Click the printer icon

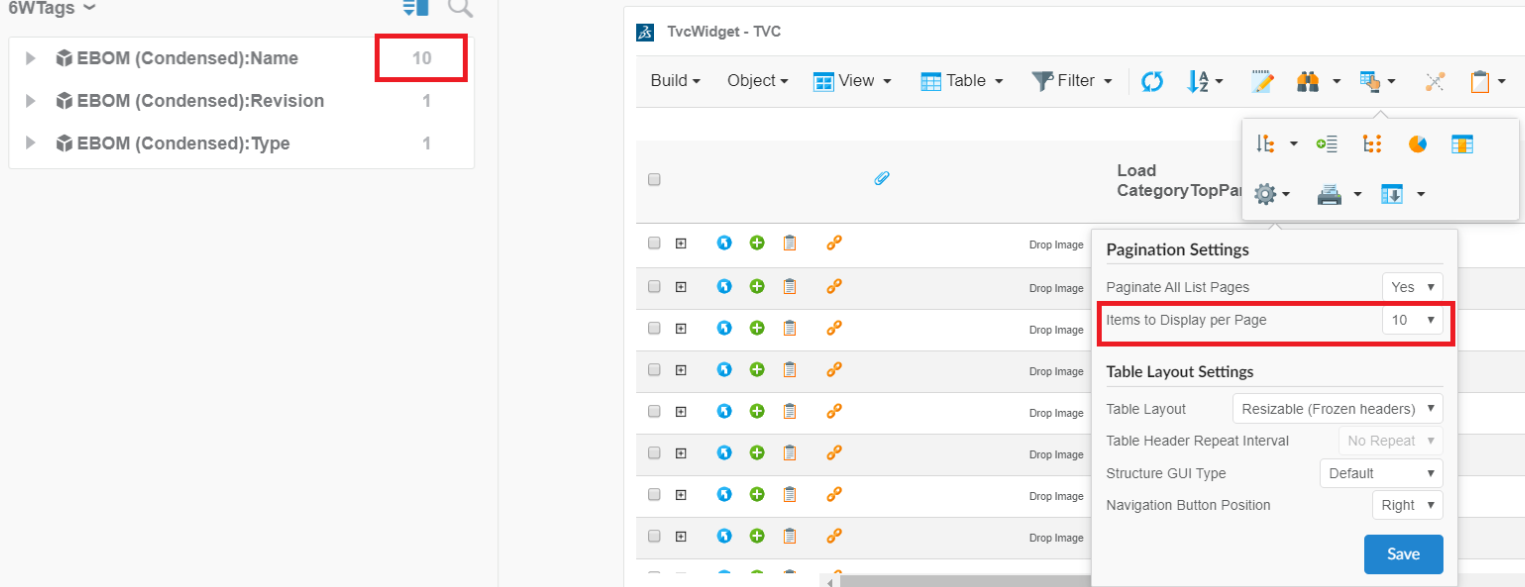(x=1329, y=195)
